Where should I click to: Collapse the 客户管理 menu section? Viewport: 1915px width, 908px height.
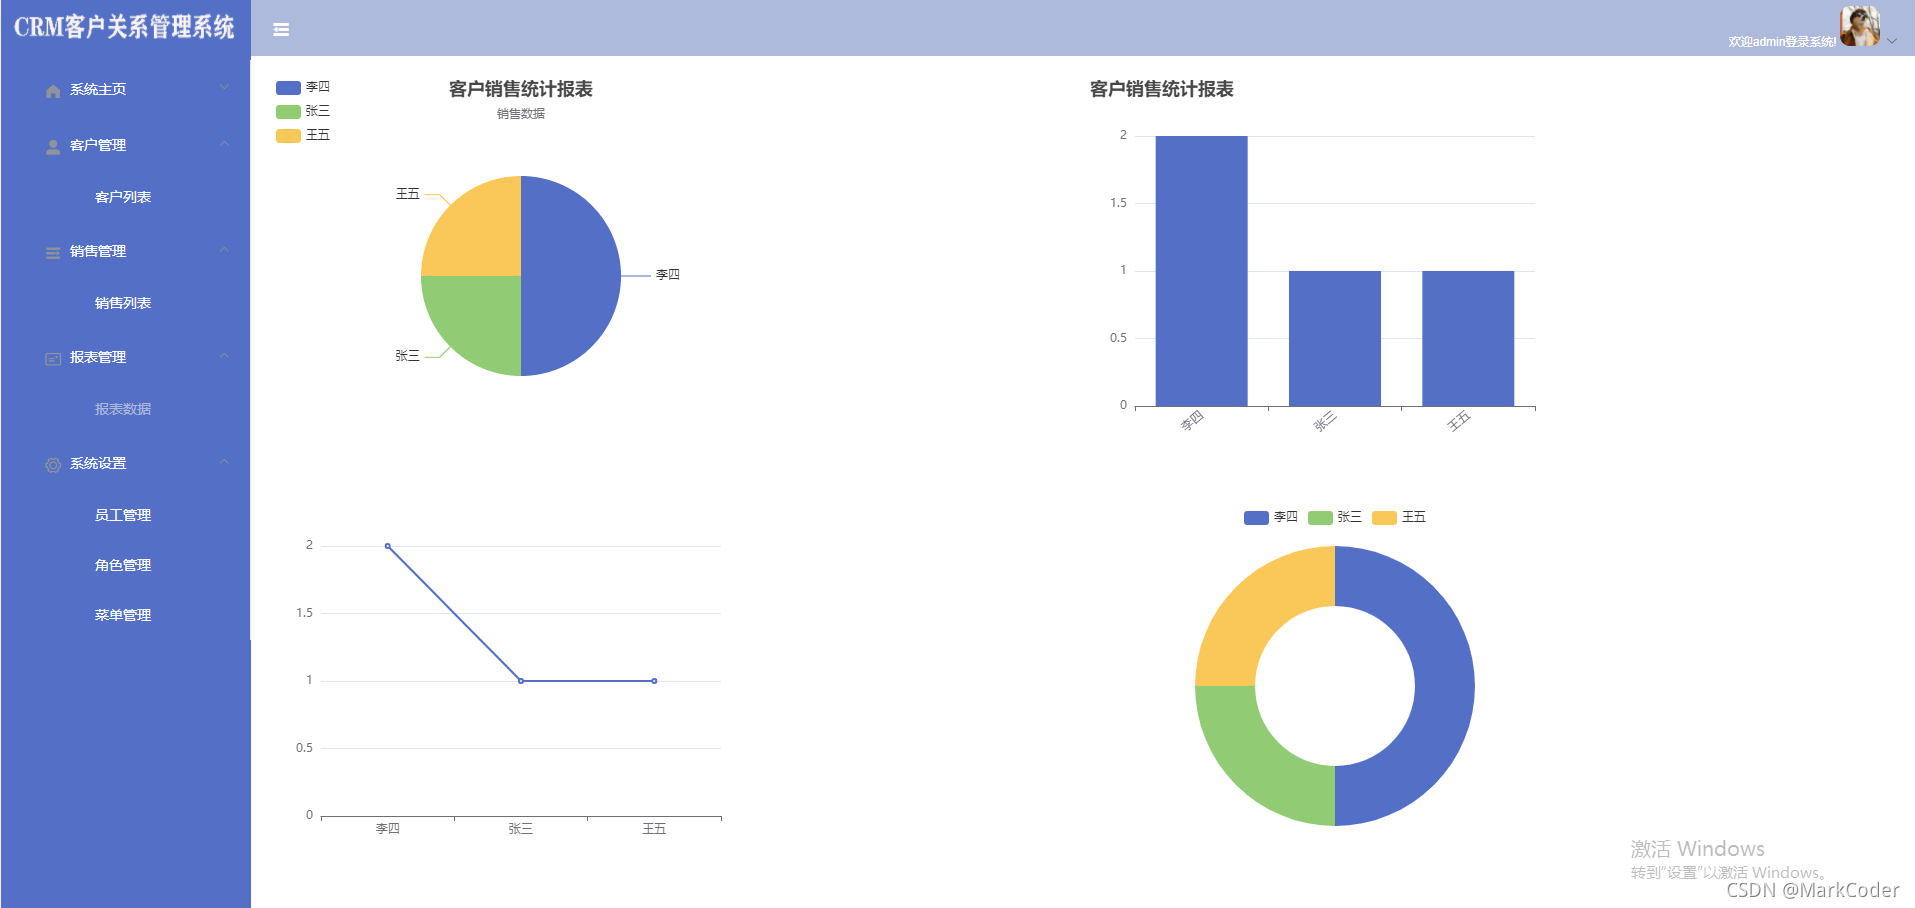[x=224, y=144]
